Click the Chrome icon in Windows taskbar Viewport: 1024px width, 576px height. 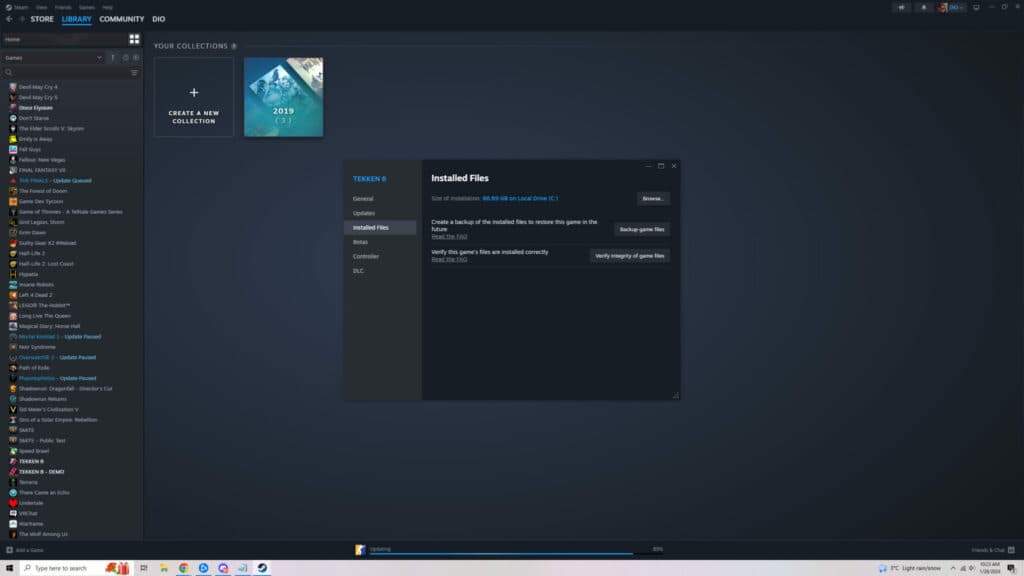(x=183, y=568)
